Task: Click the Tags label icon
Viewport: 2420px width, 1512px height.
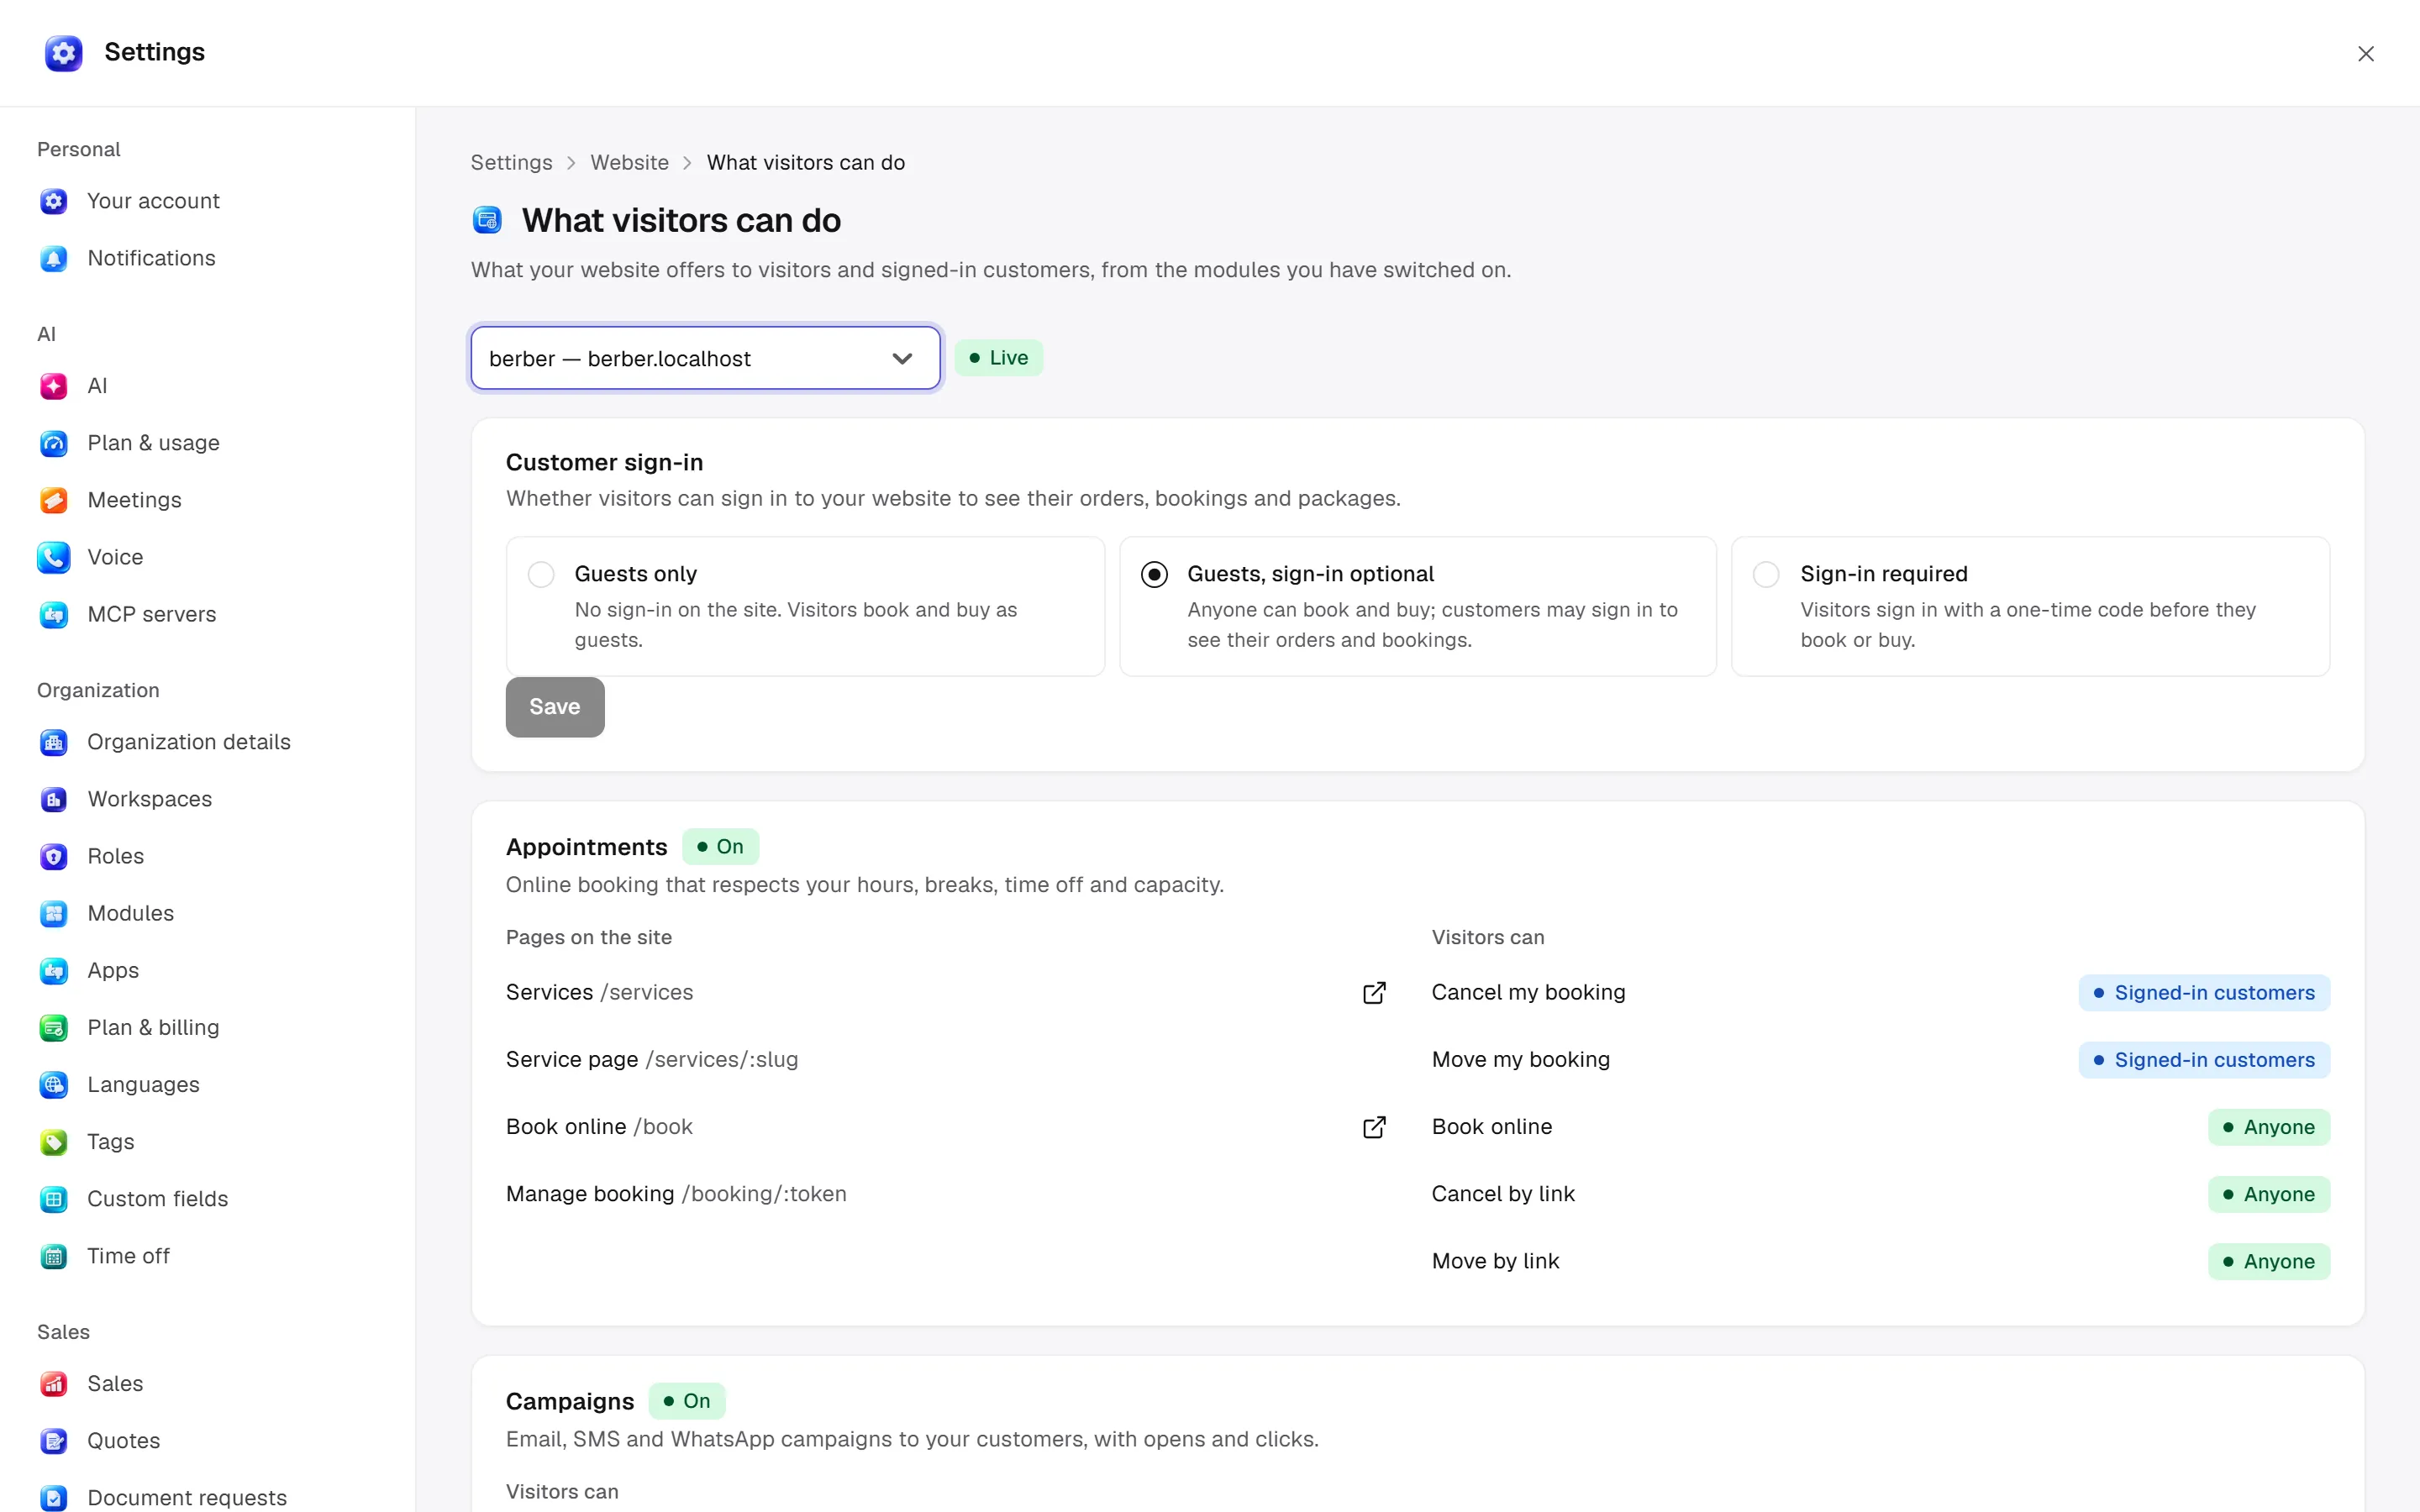Action: tap(54, 1141)
